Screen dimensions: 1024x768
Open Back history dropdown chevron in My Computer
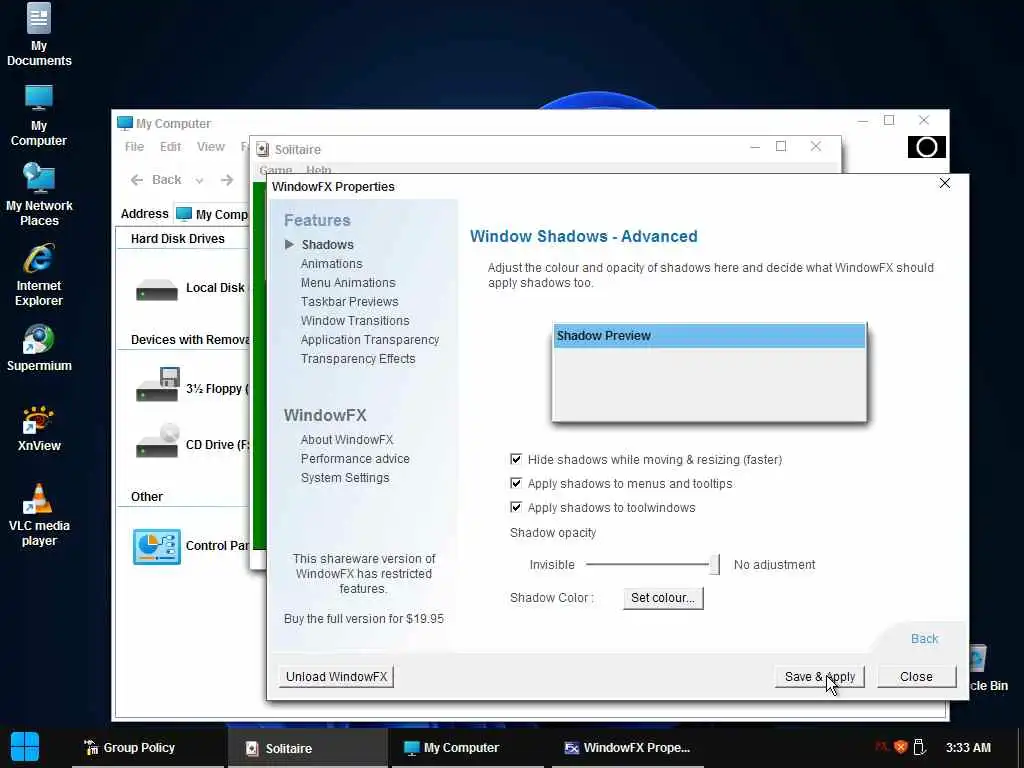199,180
